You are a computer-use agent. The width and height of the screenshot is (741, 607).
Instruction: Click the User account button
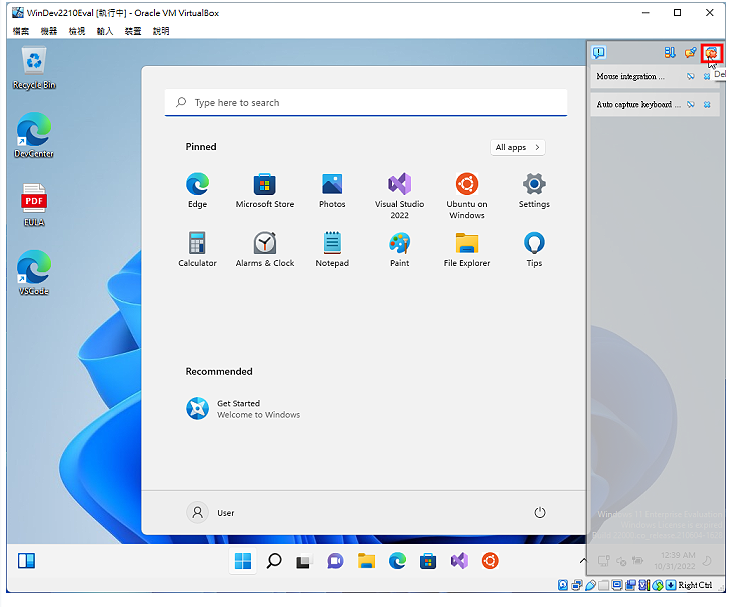[211, 512]
